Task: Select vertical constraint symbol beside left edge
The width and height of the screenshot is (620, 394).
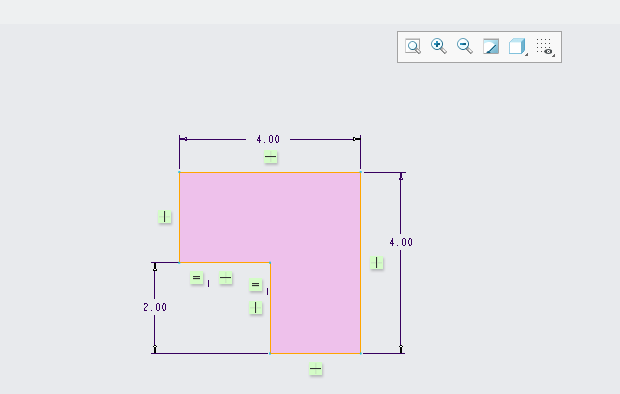Action: click(165, 217)
